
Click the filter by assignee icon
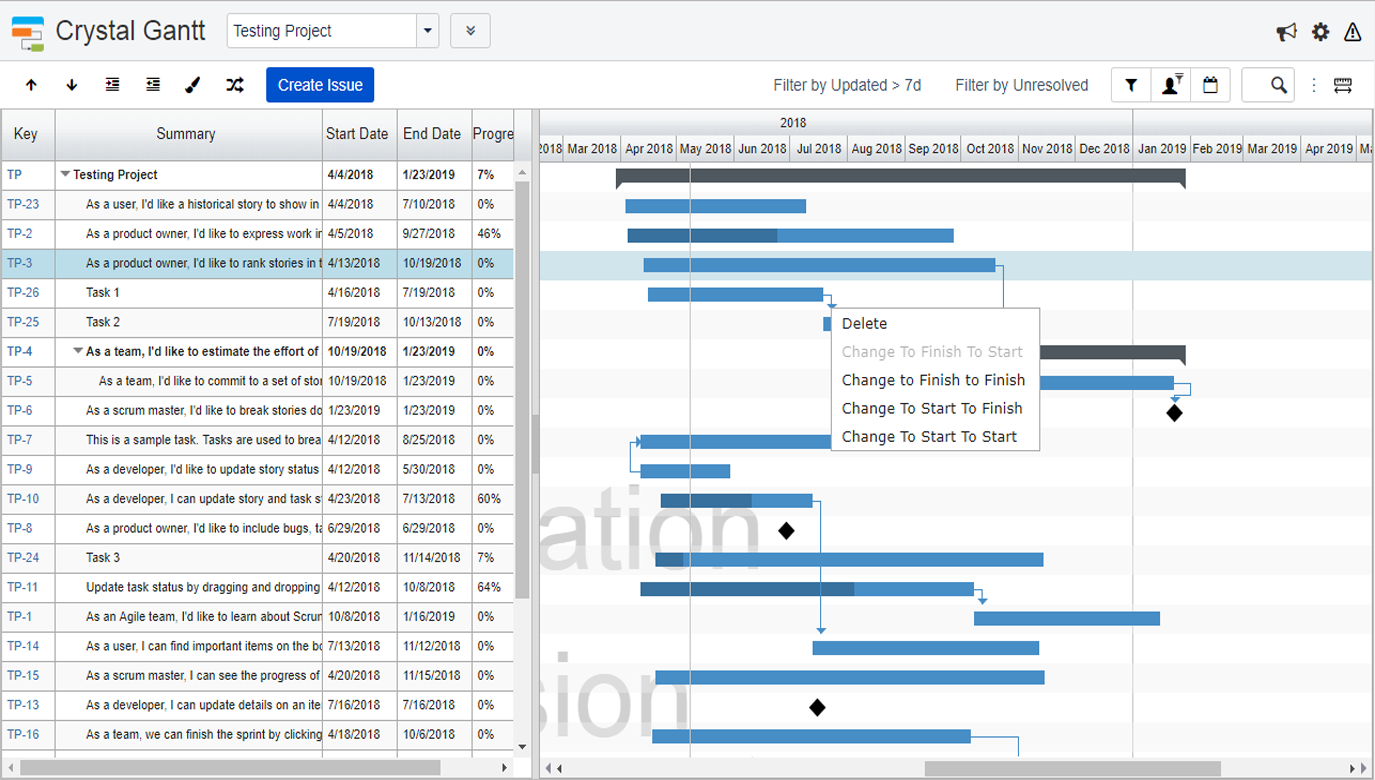1171,85
